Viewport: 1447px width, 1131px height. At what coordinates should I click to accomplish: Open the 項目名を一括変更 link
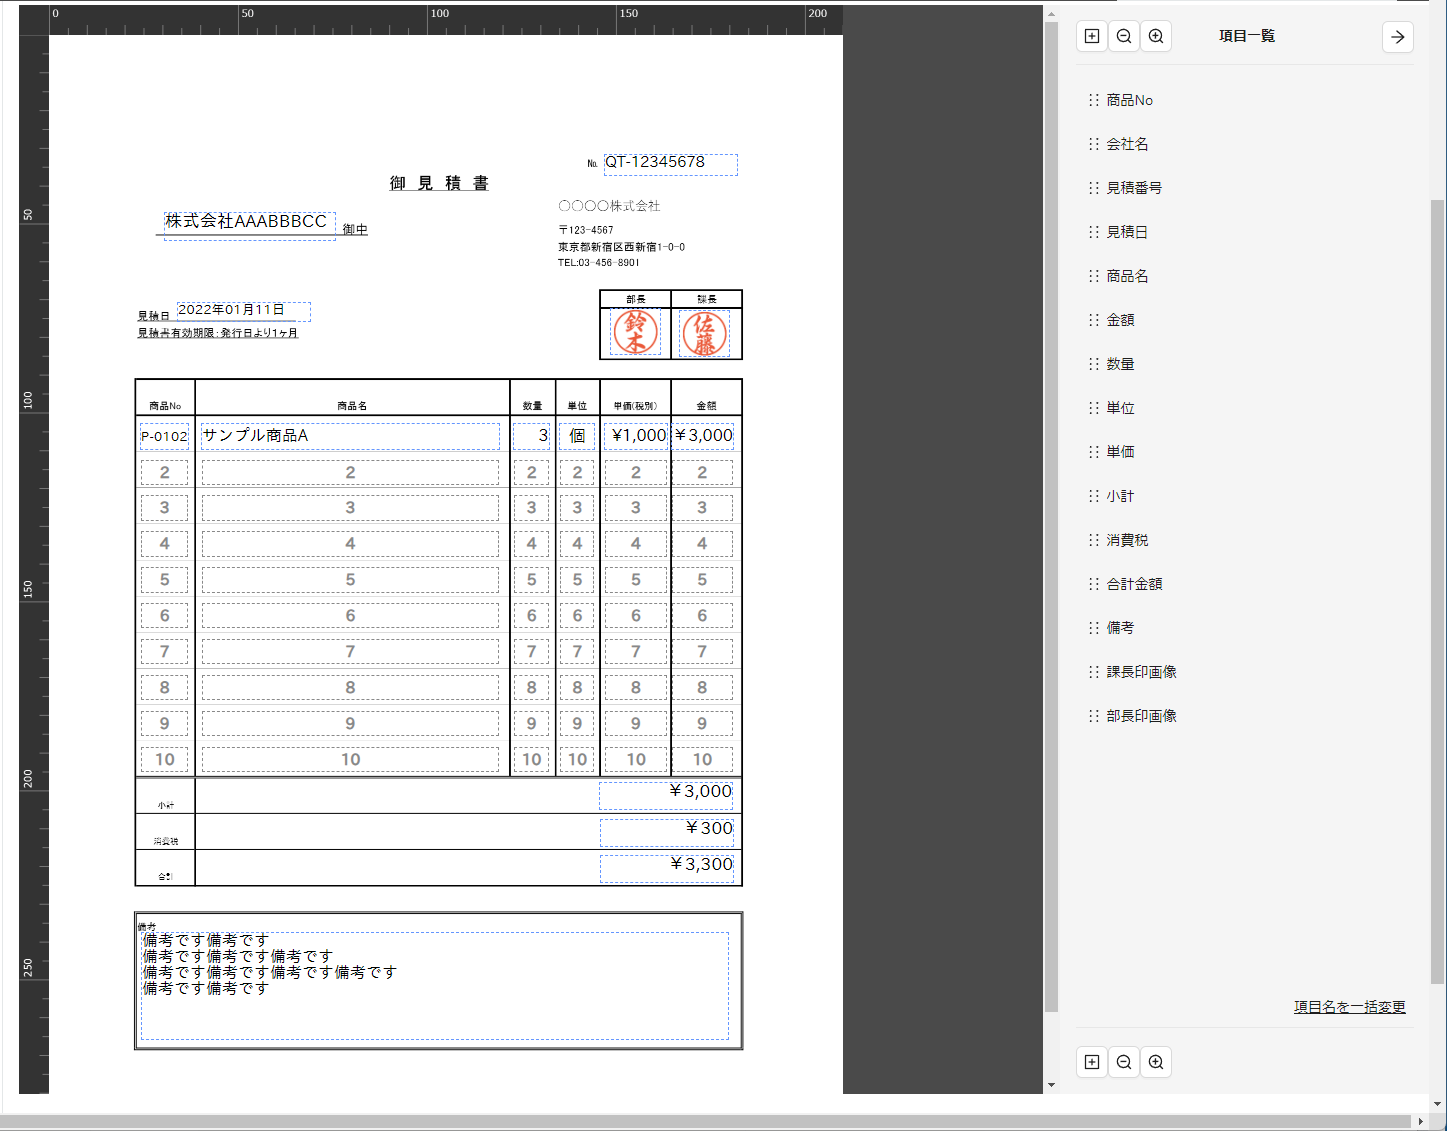pyautogui.click(x=1349, y=1007)
